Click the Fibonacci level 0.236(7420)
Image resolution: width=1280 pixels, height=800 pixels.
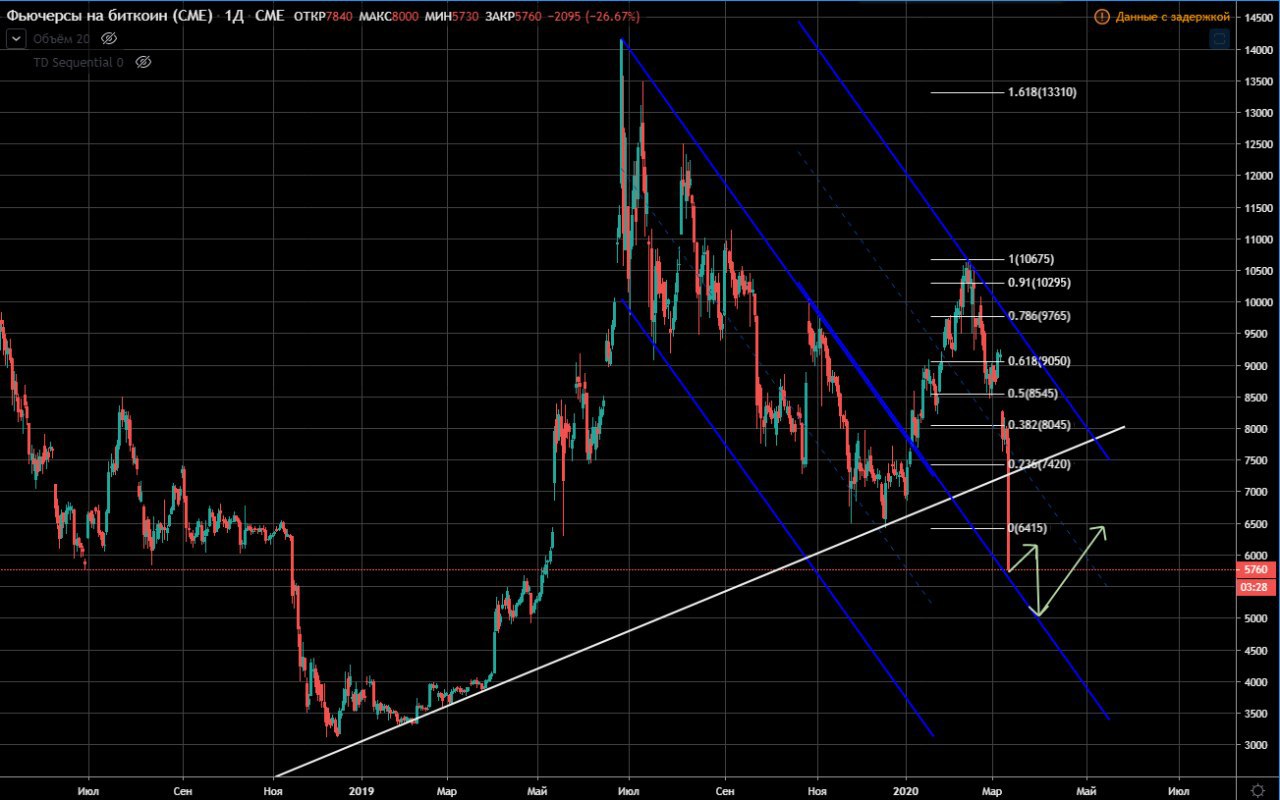click(x=1039, y=464)
